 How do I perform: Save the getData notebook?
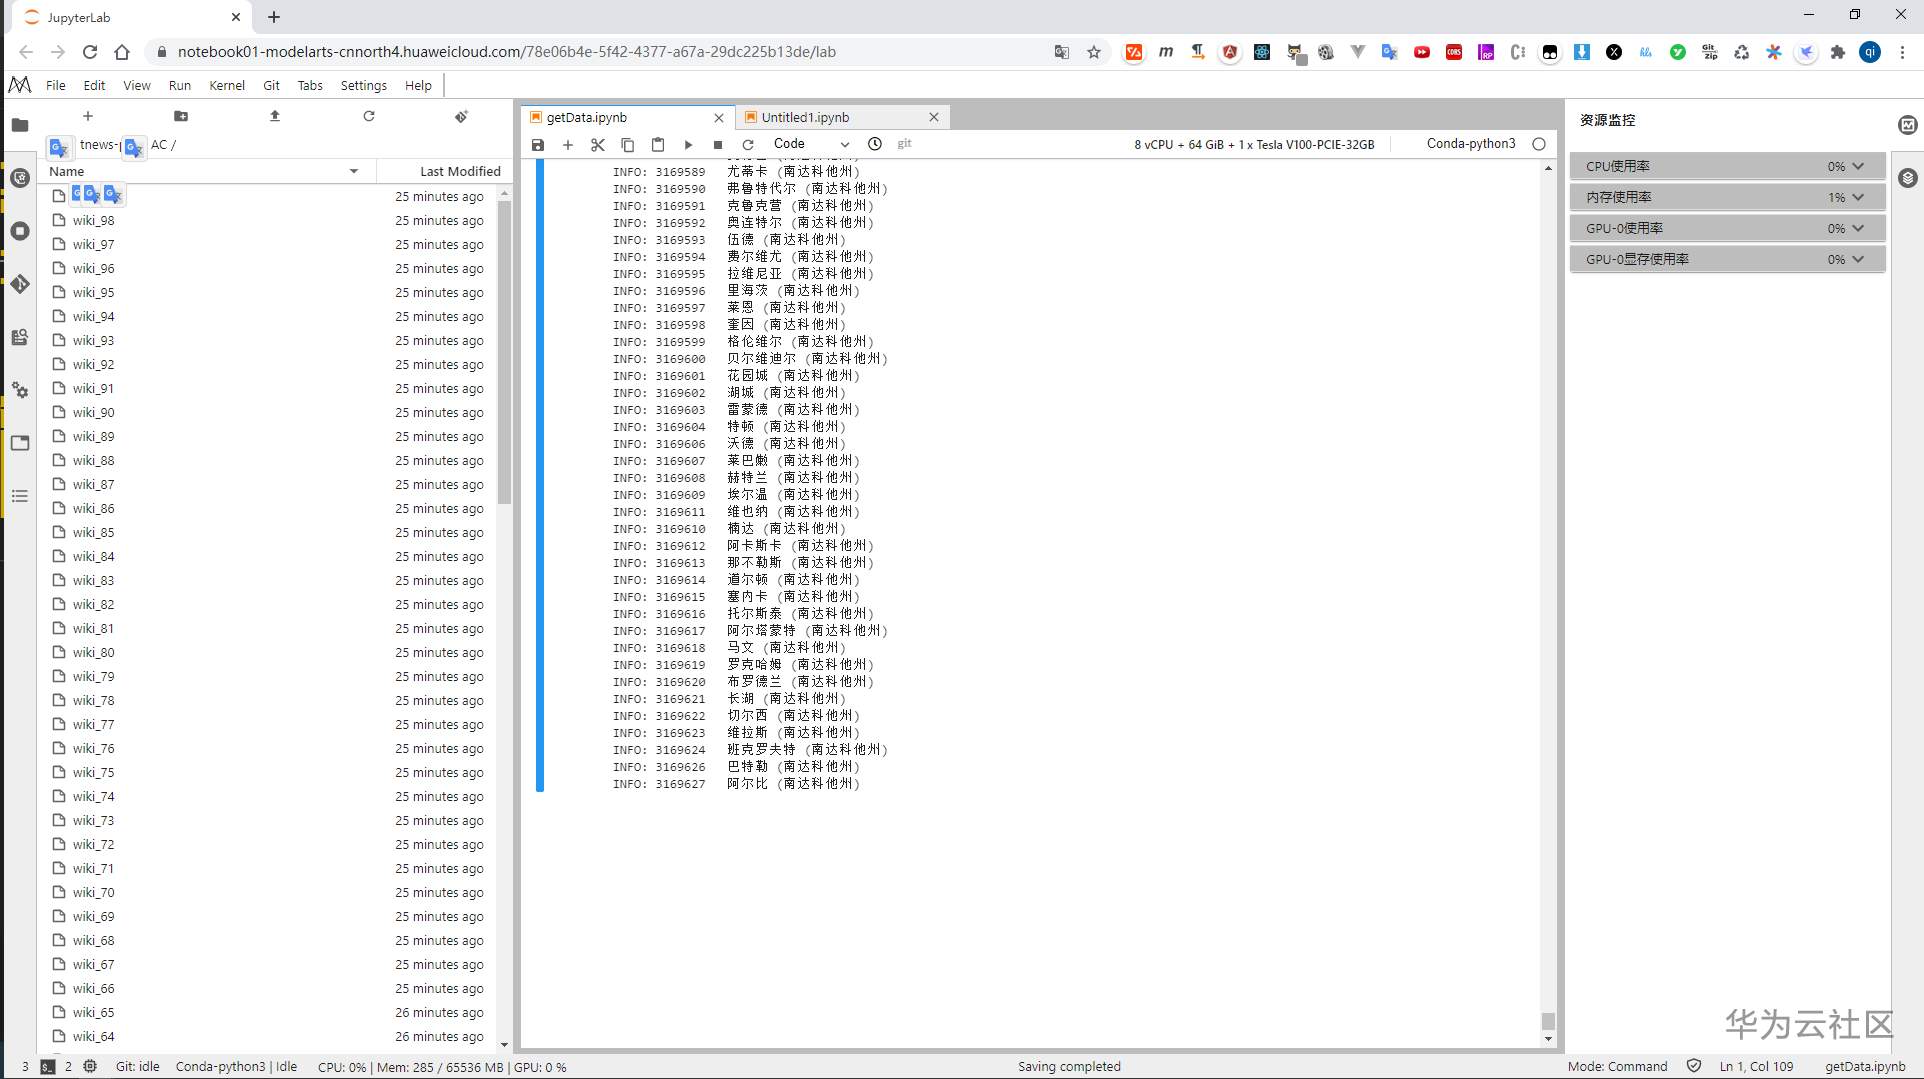pyautogui.click(x=537, y=144)
